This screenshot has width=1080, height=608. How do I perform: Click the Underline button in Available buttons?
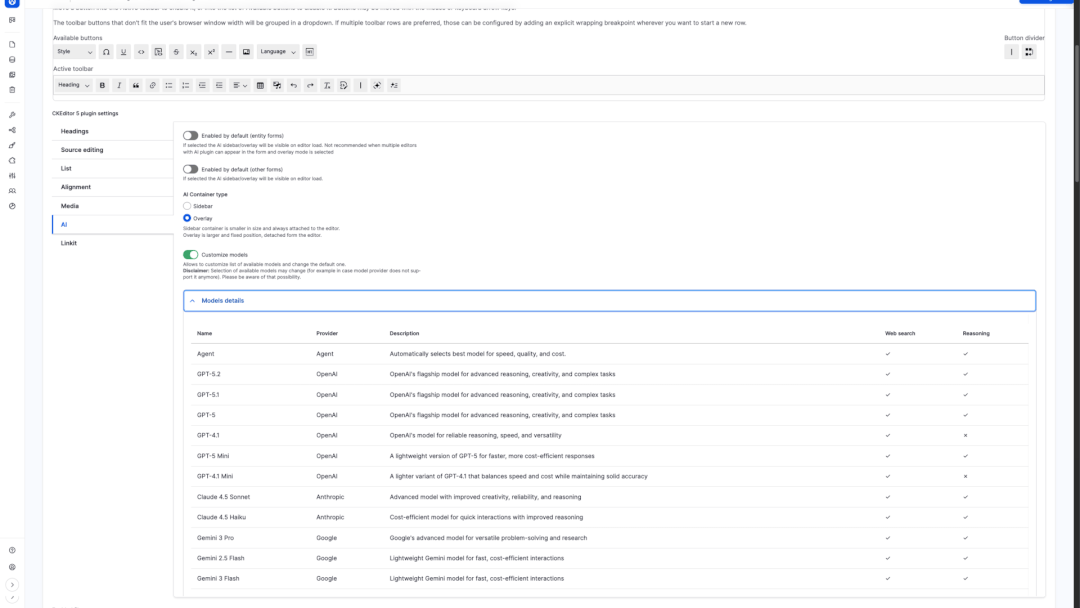click(x=123, y=52)
